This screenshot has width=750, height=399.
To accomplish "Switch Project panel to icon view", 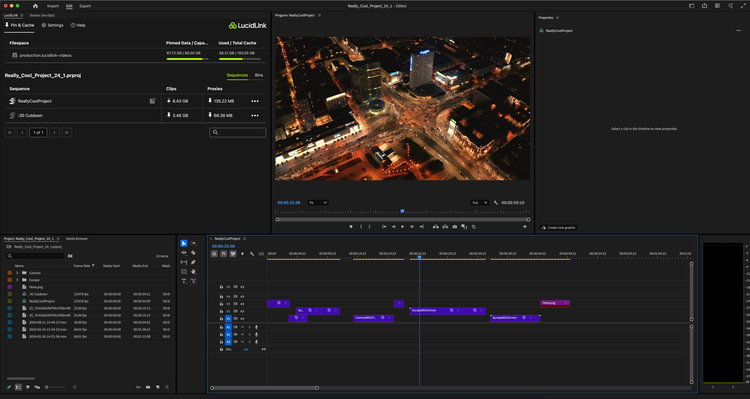I will [x=28, y=387].
